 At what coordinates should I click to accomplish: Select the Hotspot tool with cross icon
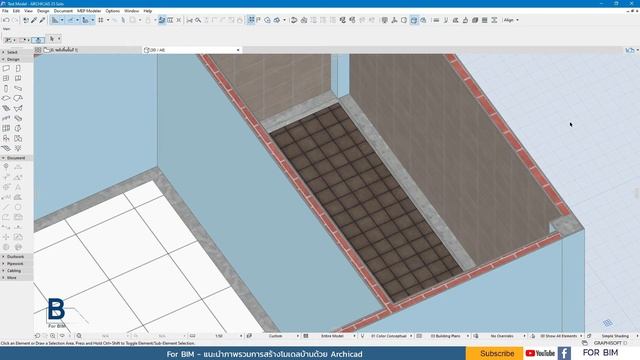tap(6, 237)
